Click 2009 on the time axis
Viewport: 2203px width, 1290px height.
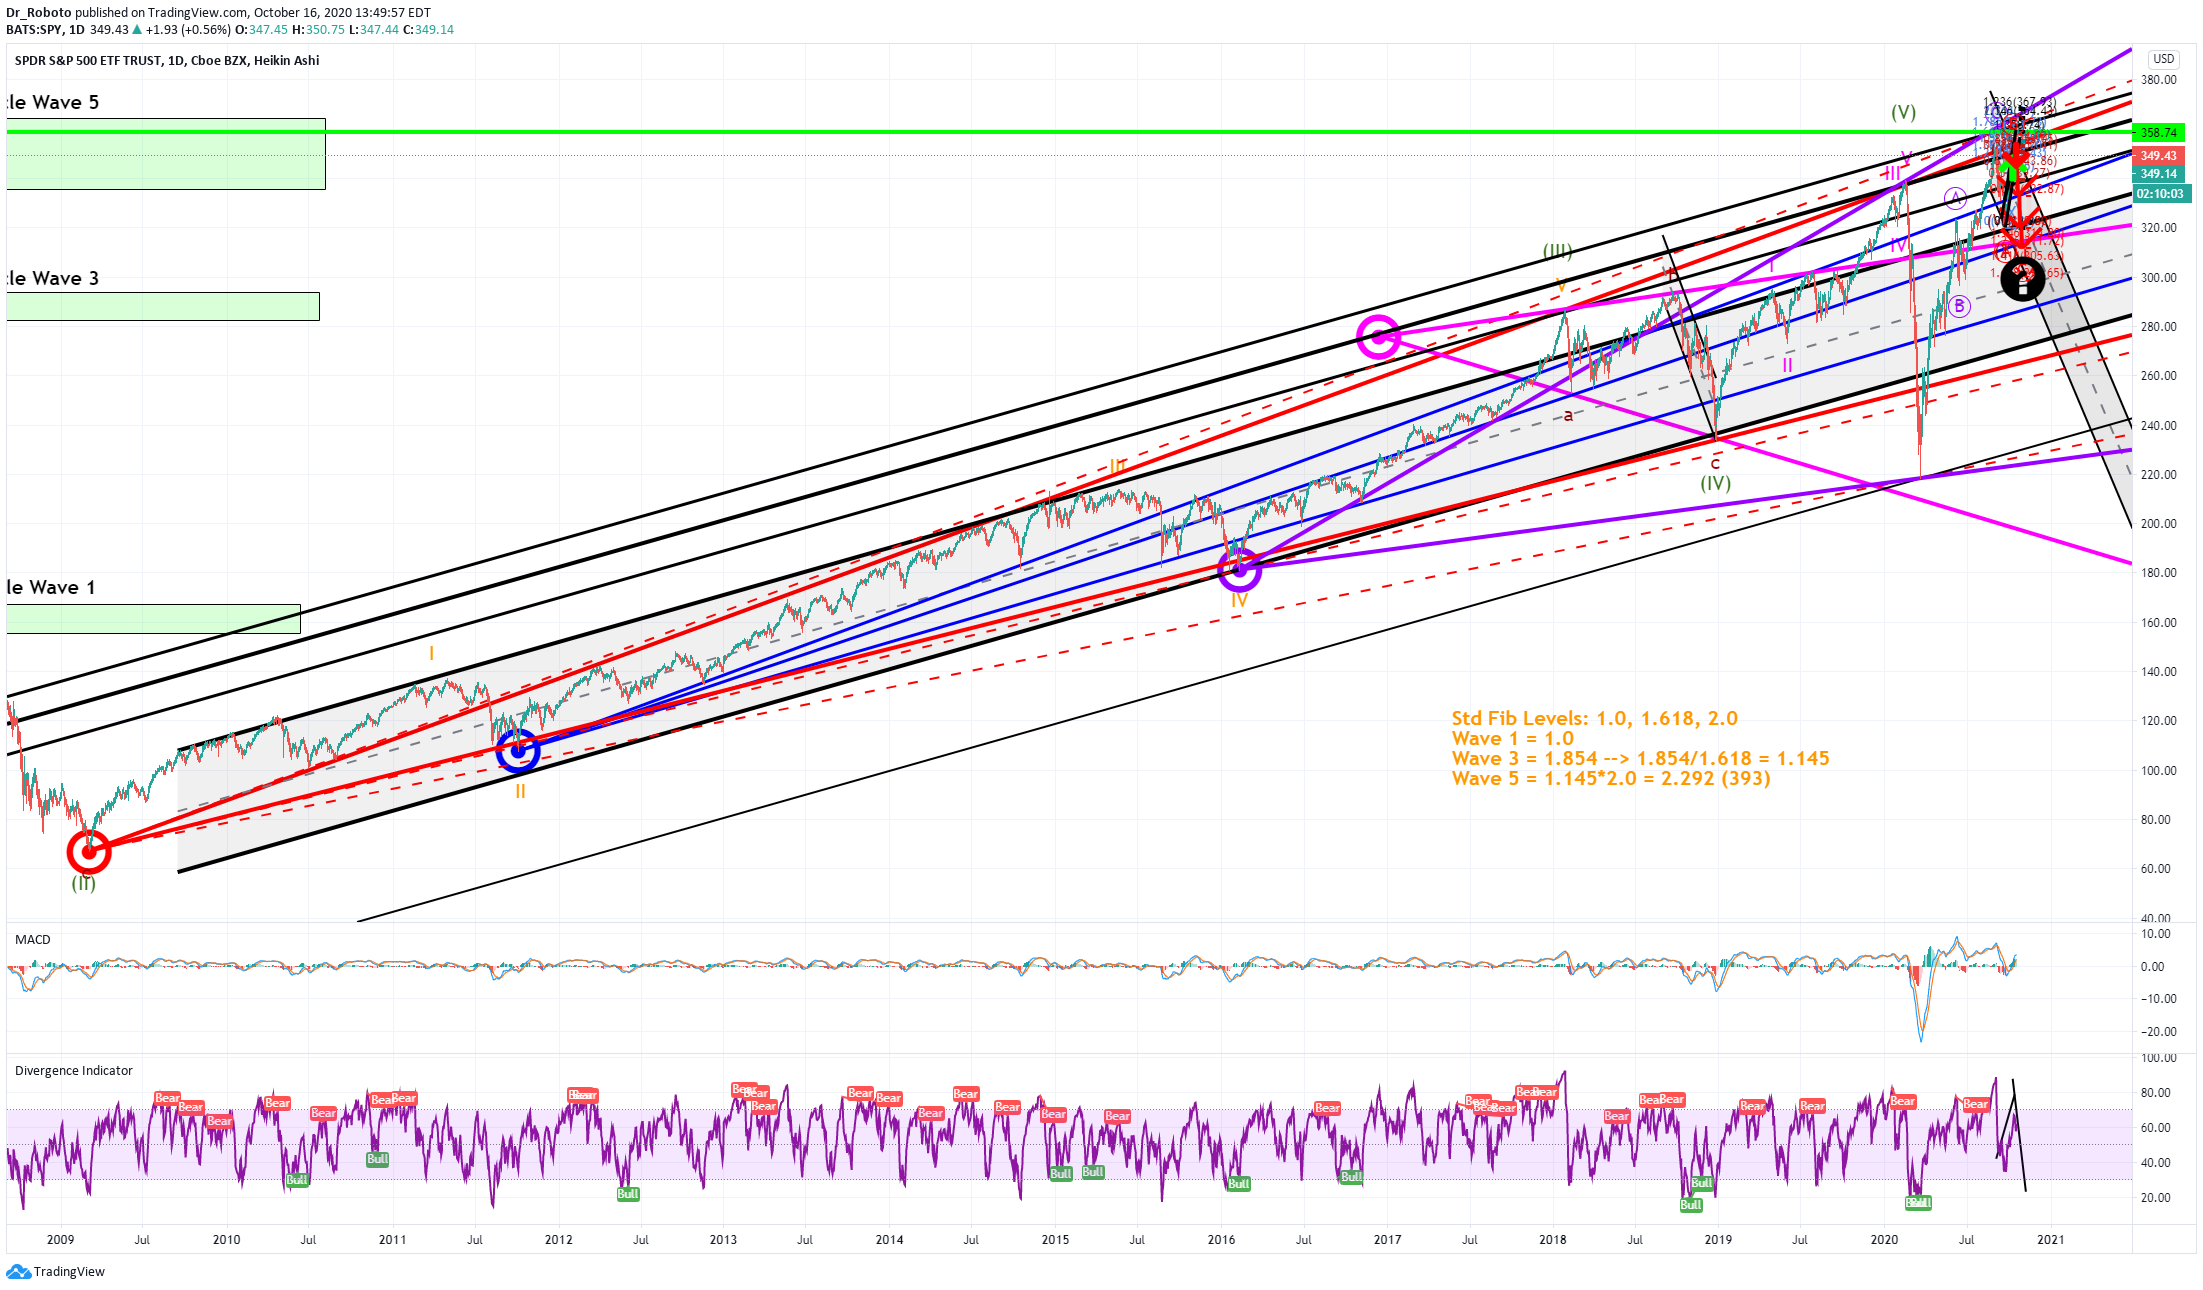[60, 1239]
